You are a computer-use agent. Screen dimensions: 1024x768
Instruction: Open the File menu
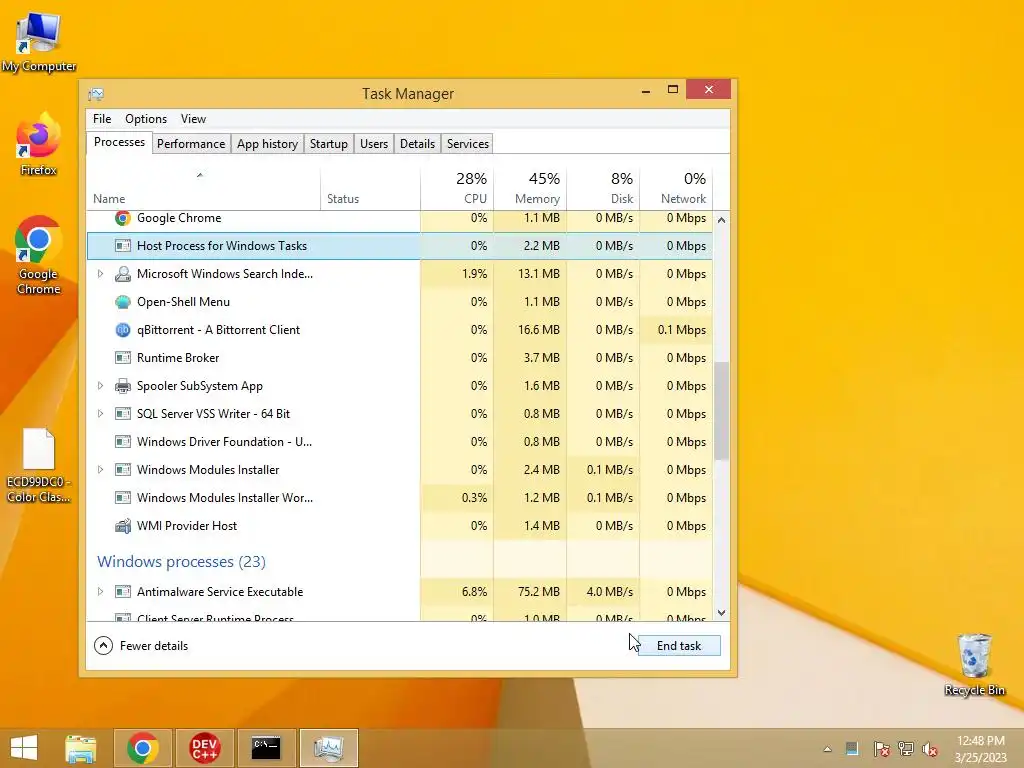[102, 119]
